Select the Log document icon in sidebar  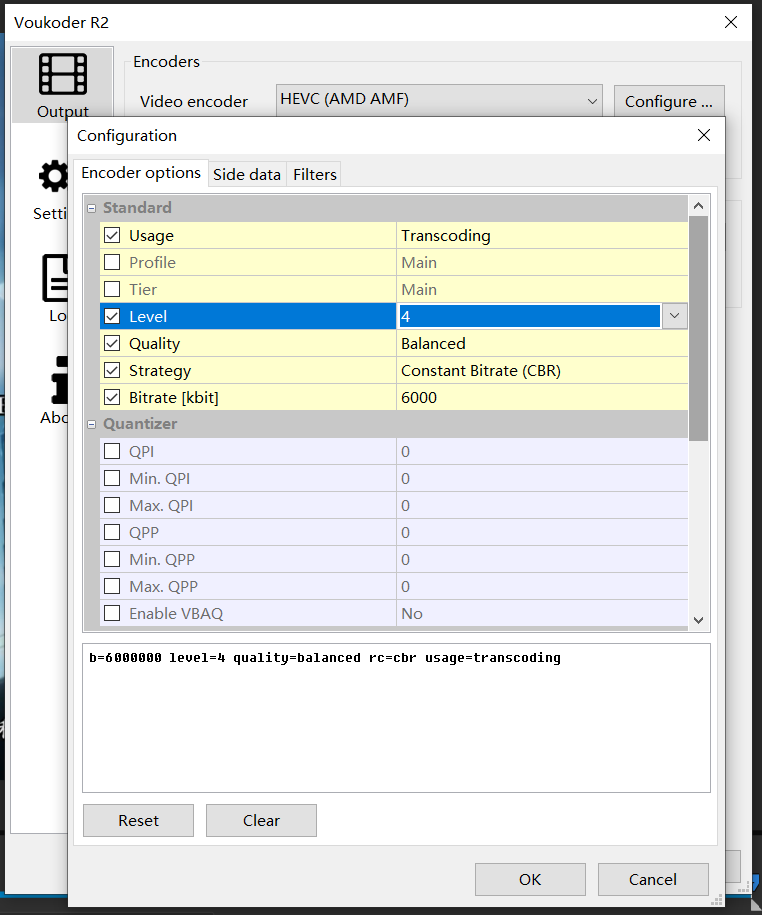(54, 279)
